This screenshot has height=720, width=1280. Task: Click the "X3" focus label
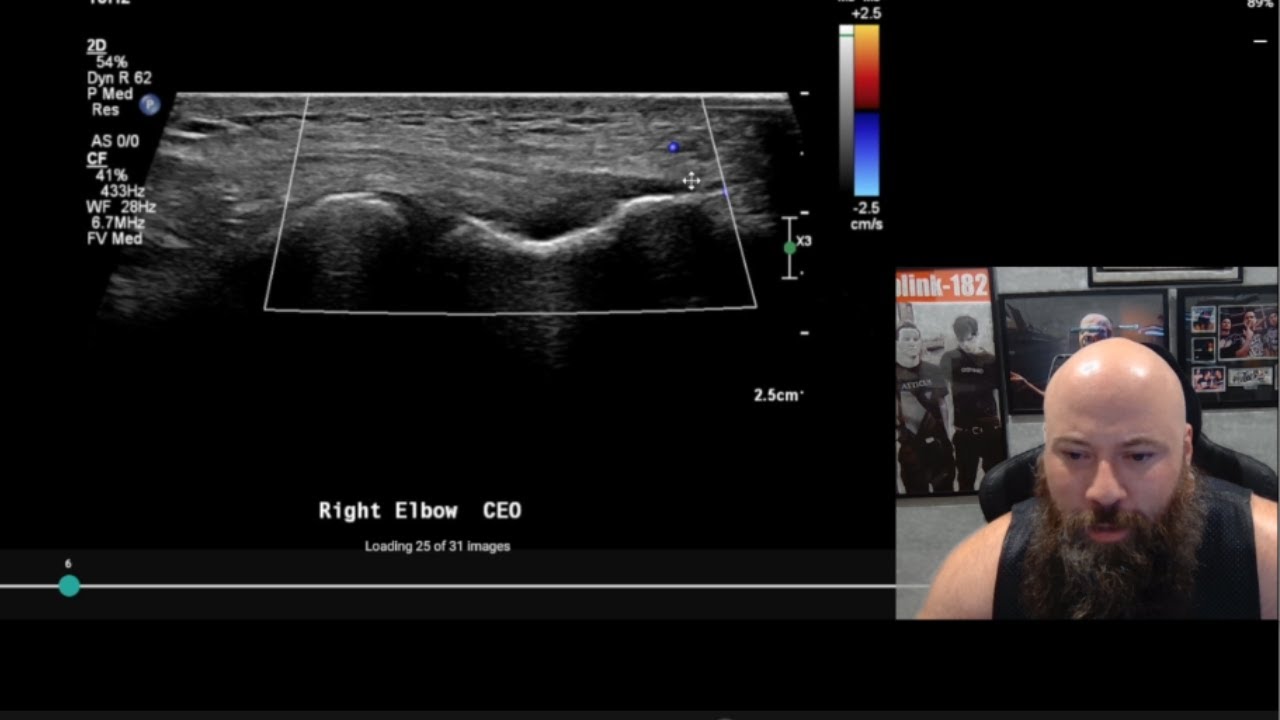[804, 241]
